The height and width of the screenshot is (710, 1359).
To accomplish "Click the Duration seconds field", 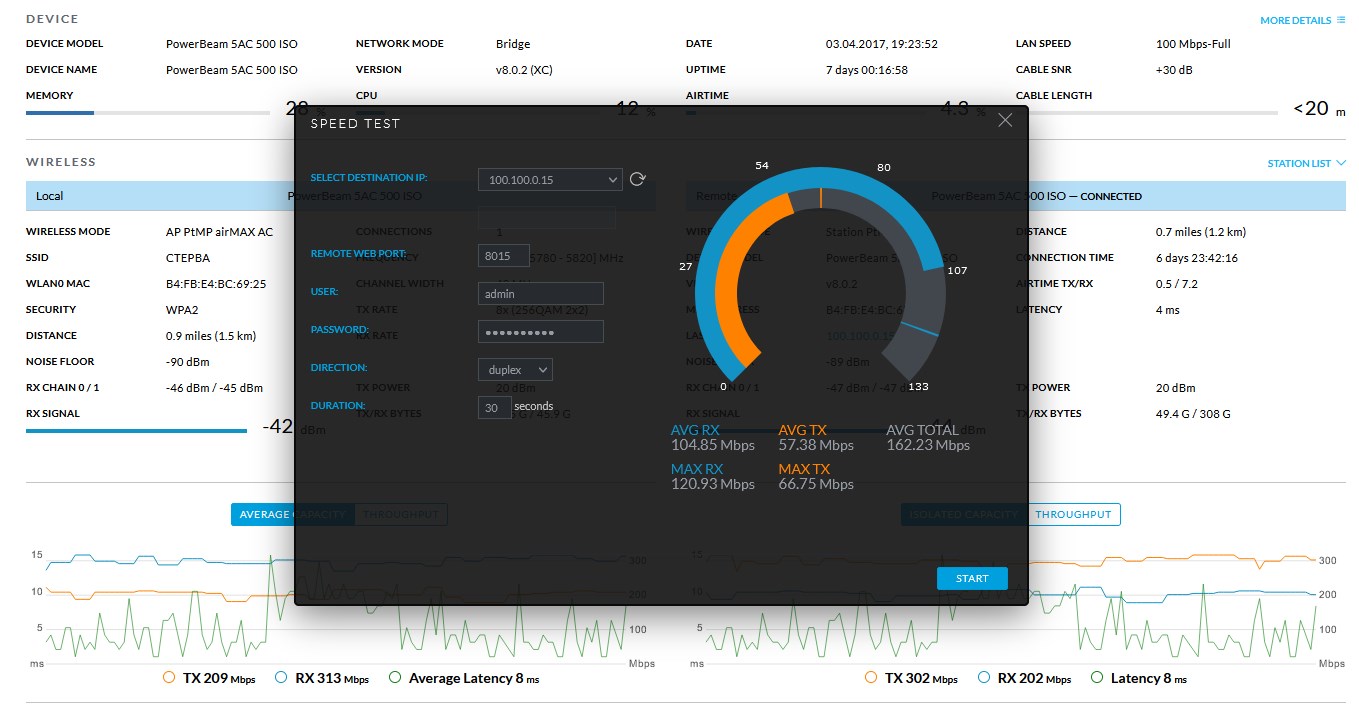I will [x=495, y=407].
